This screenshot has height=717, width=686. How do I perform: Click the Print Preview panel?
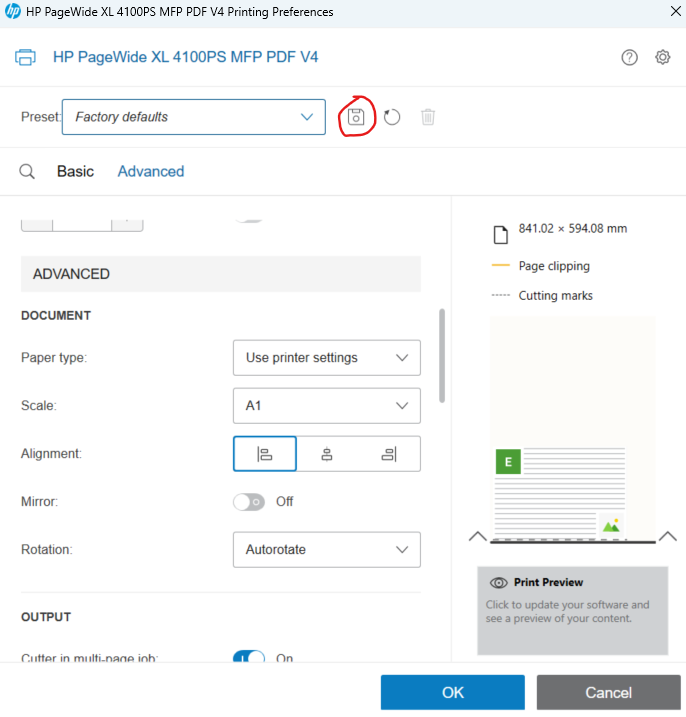point(573,611)
